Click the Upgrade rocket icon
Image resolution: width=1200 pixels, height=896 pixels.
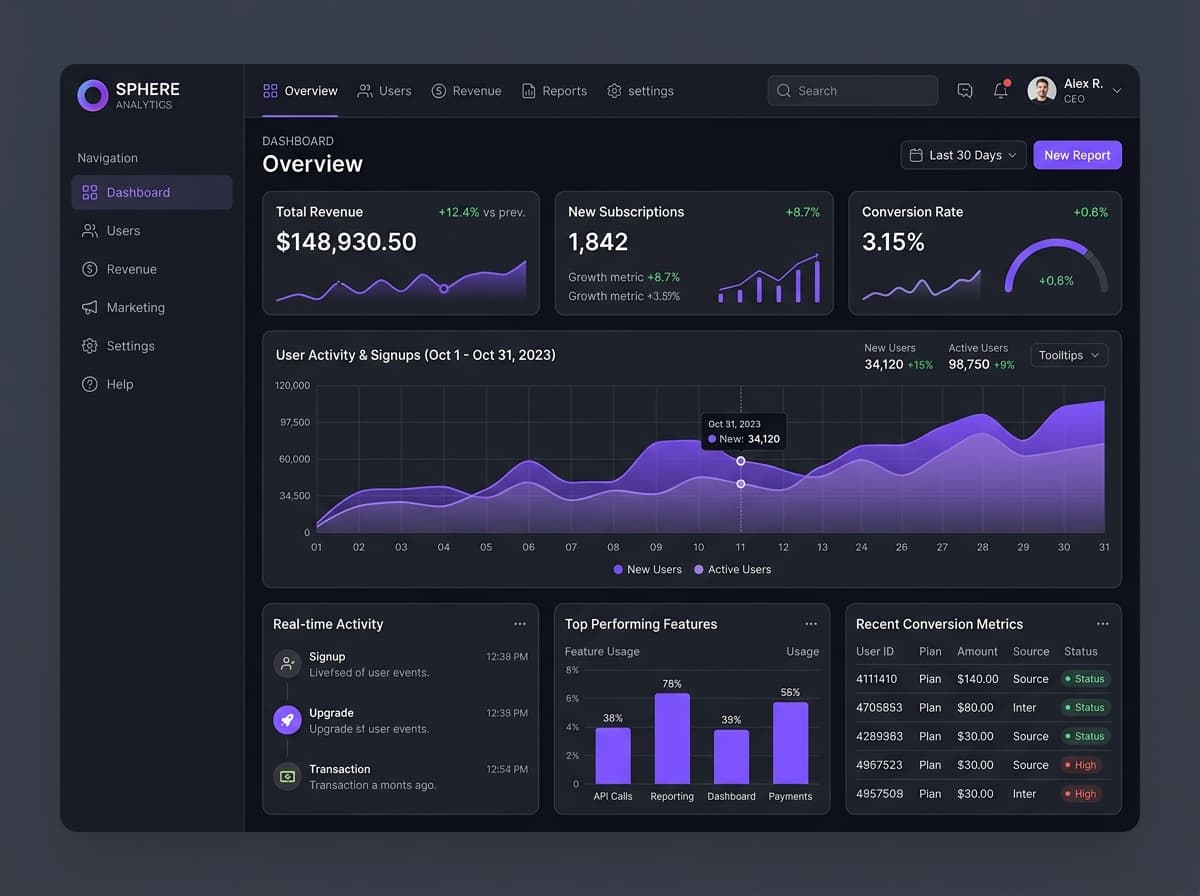pyautogui.click(x=287, y=720)
